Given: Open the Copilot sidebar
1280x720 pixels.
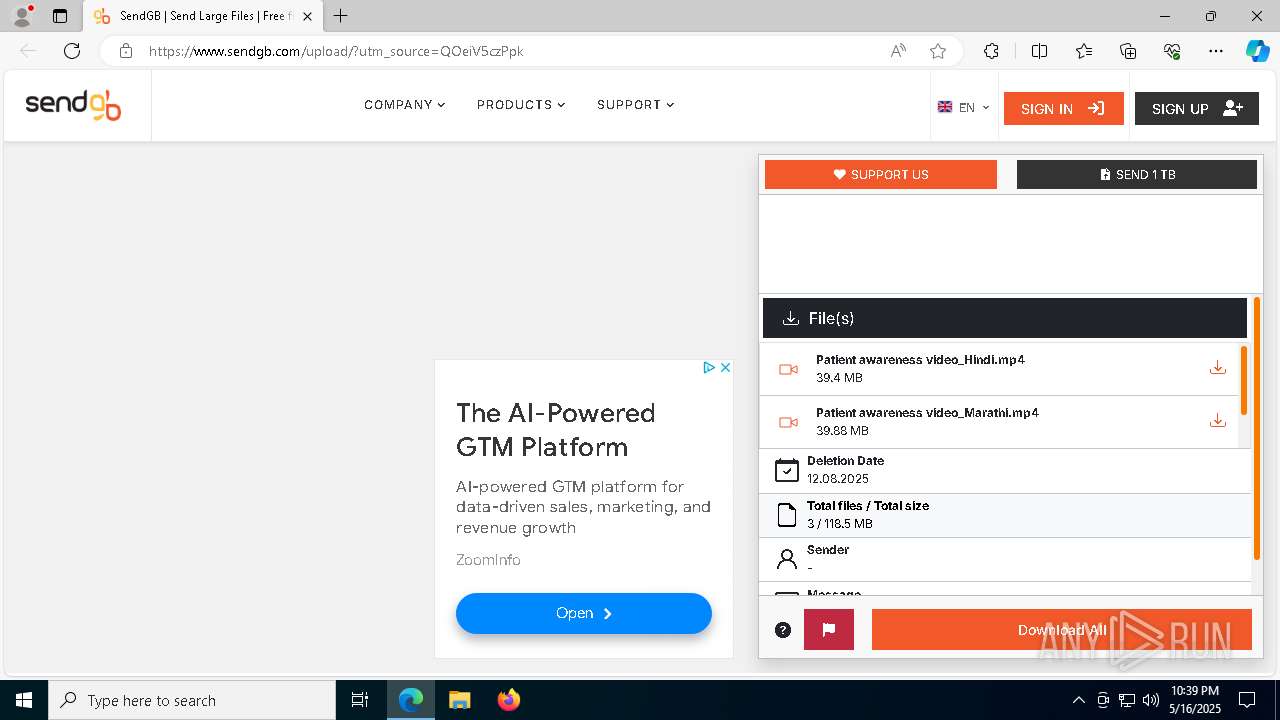Looking at the screenshot, I should [1257, 51].
